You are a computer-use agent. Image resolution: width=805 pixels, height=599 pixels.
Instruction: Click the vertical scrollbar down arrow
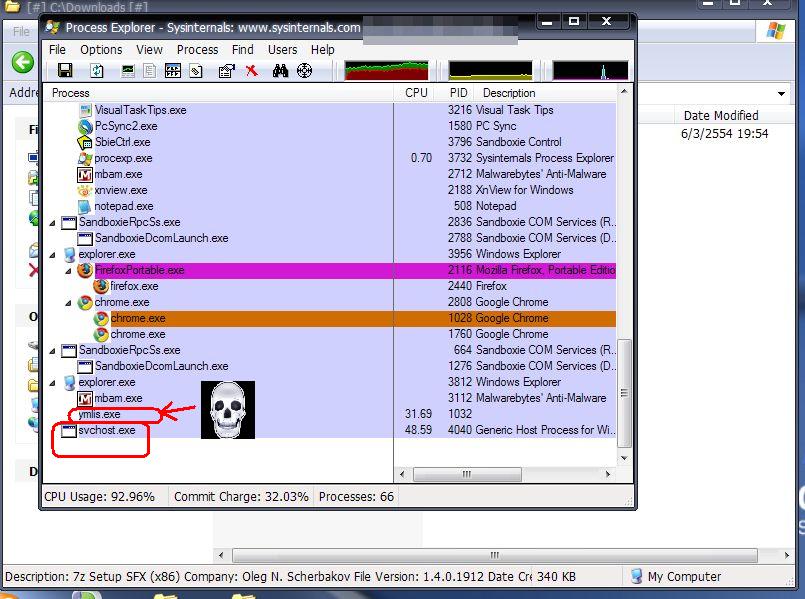click(x=624, y=458)
